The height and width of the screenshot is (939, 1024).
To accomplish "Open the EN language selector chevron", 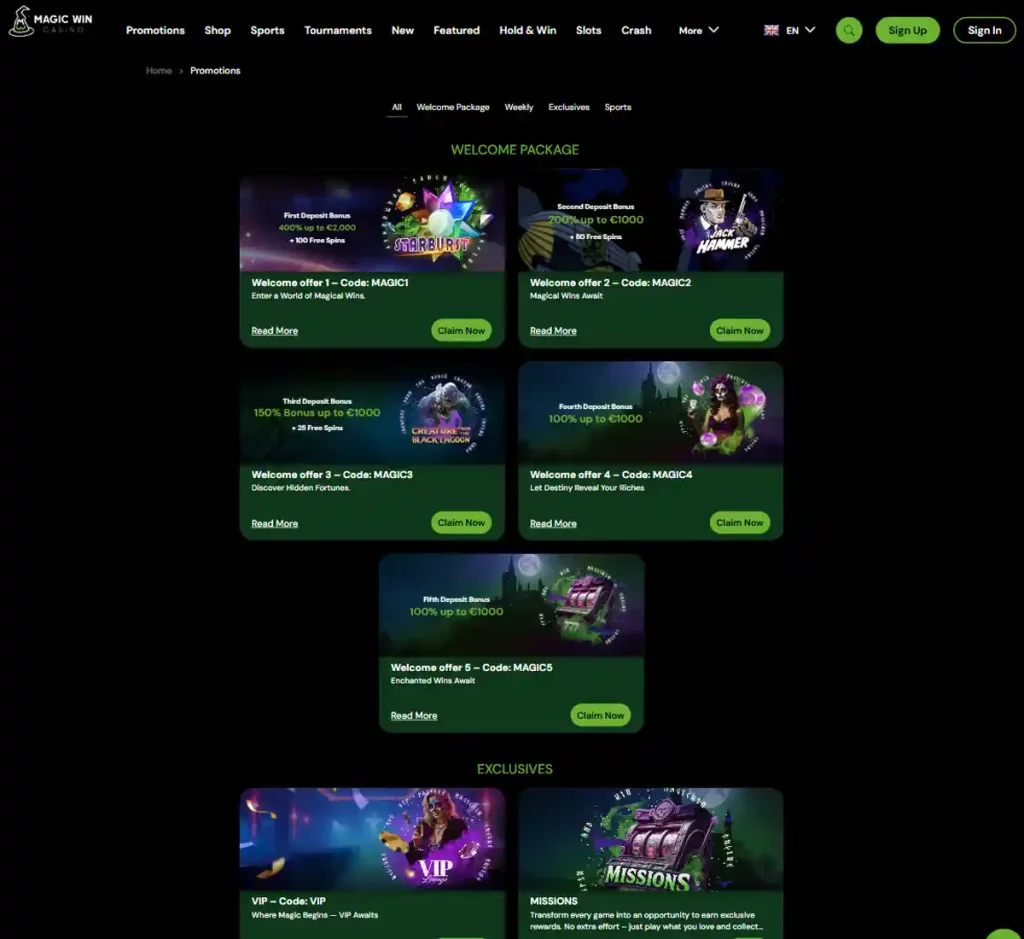I will pyautogui.click(x=810, y=30).
